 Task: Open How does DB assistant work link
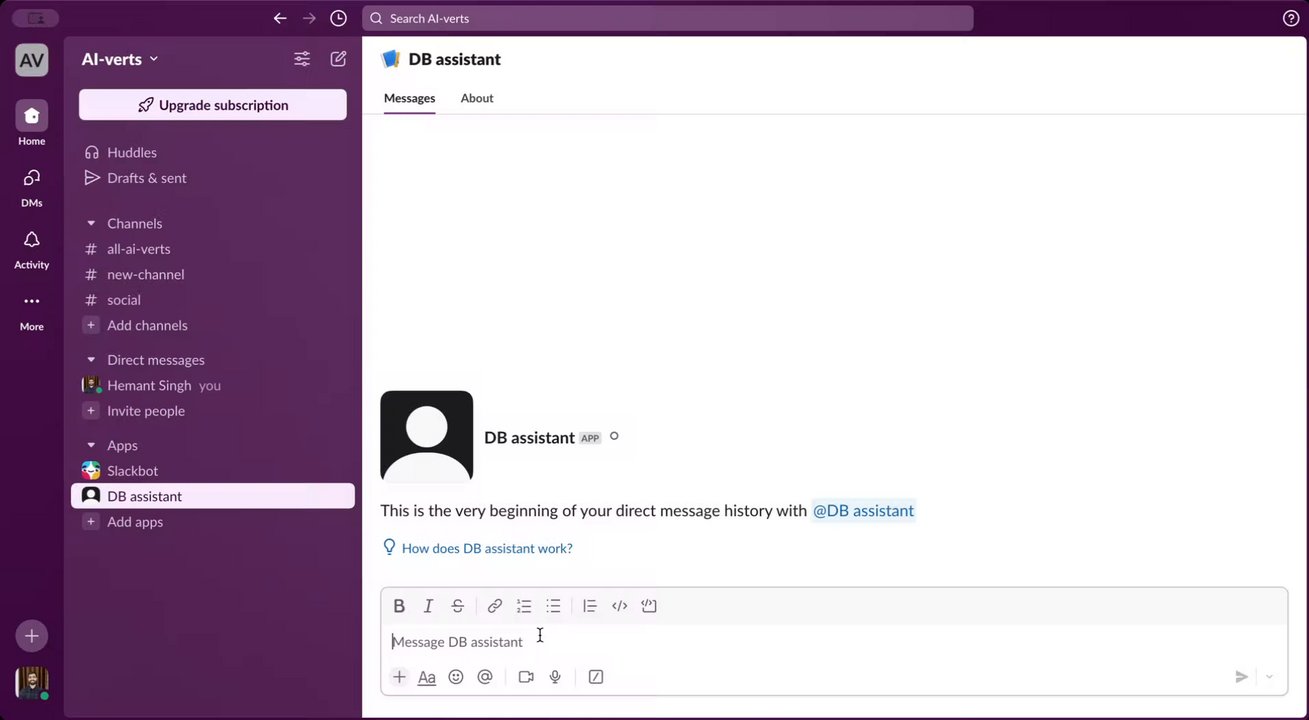click(x=487, y=548)
